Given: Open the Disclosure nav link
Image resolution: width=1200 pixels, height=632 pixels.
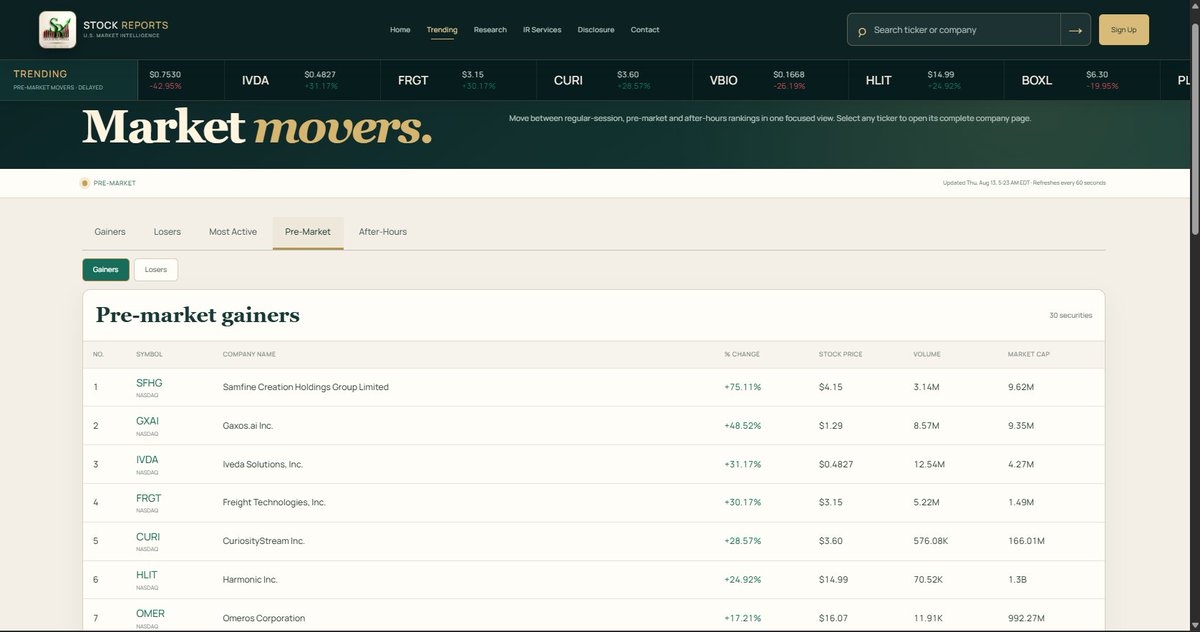Looking at the screenshot, I should tap(596, 30).
